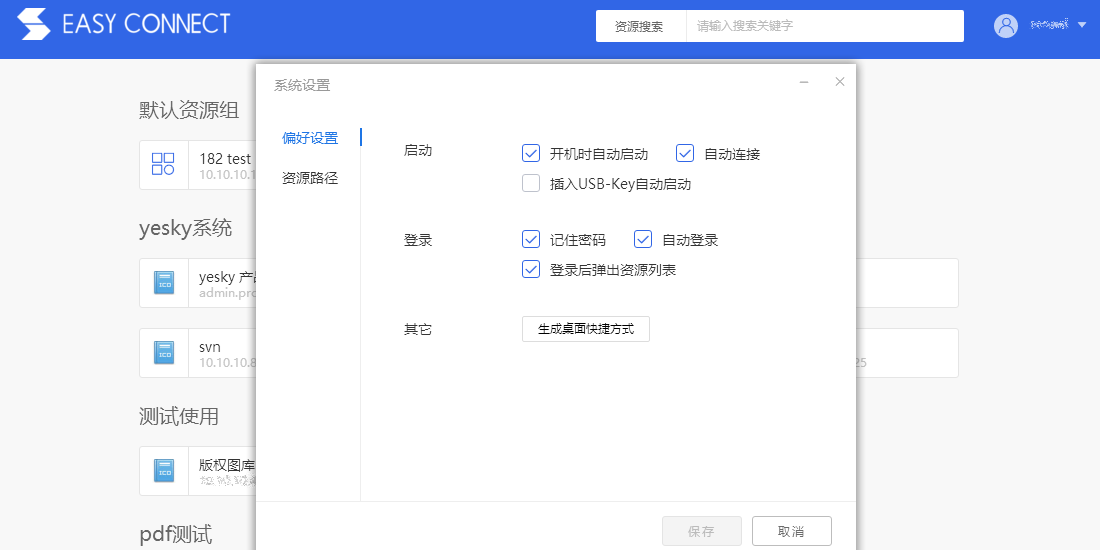Screen dimensions: 1100x550
Task: Uncheck 登录后弹出资源列表 option
Action: point(531,270)
